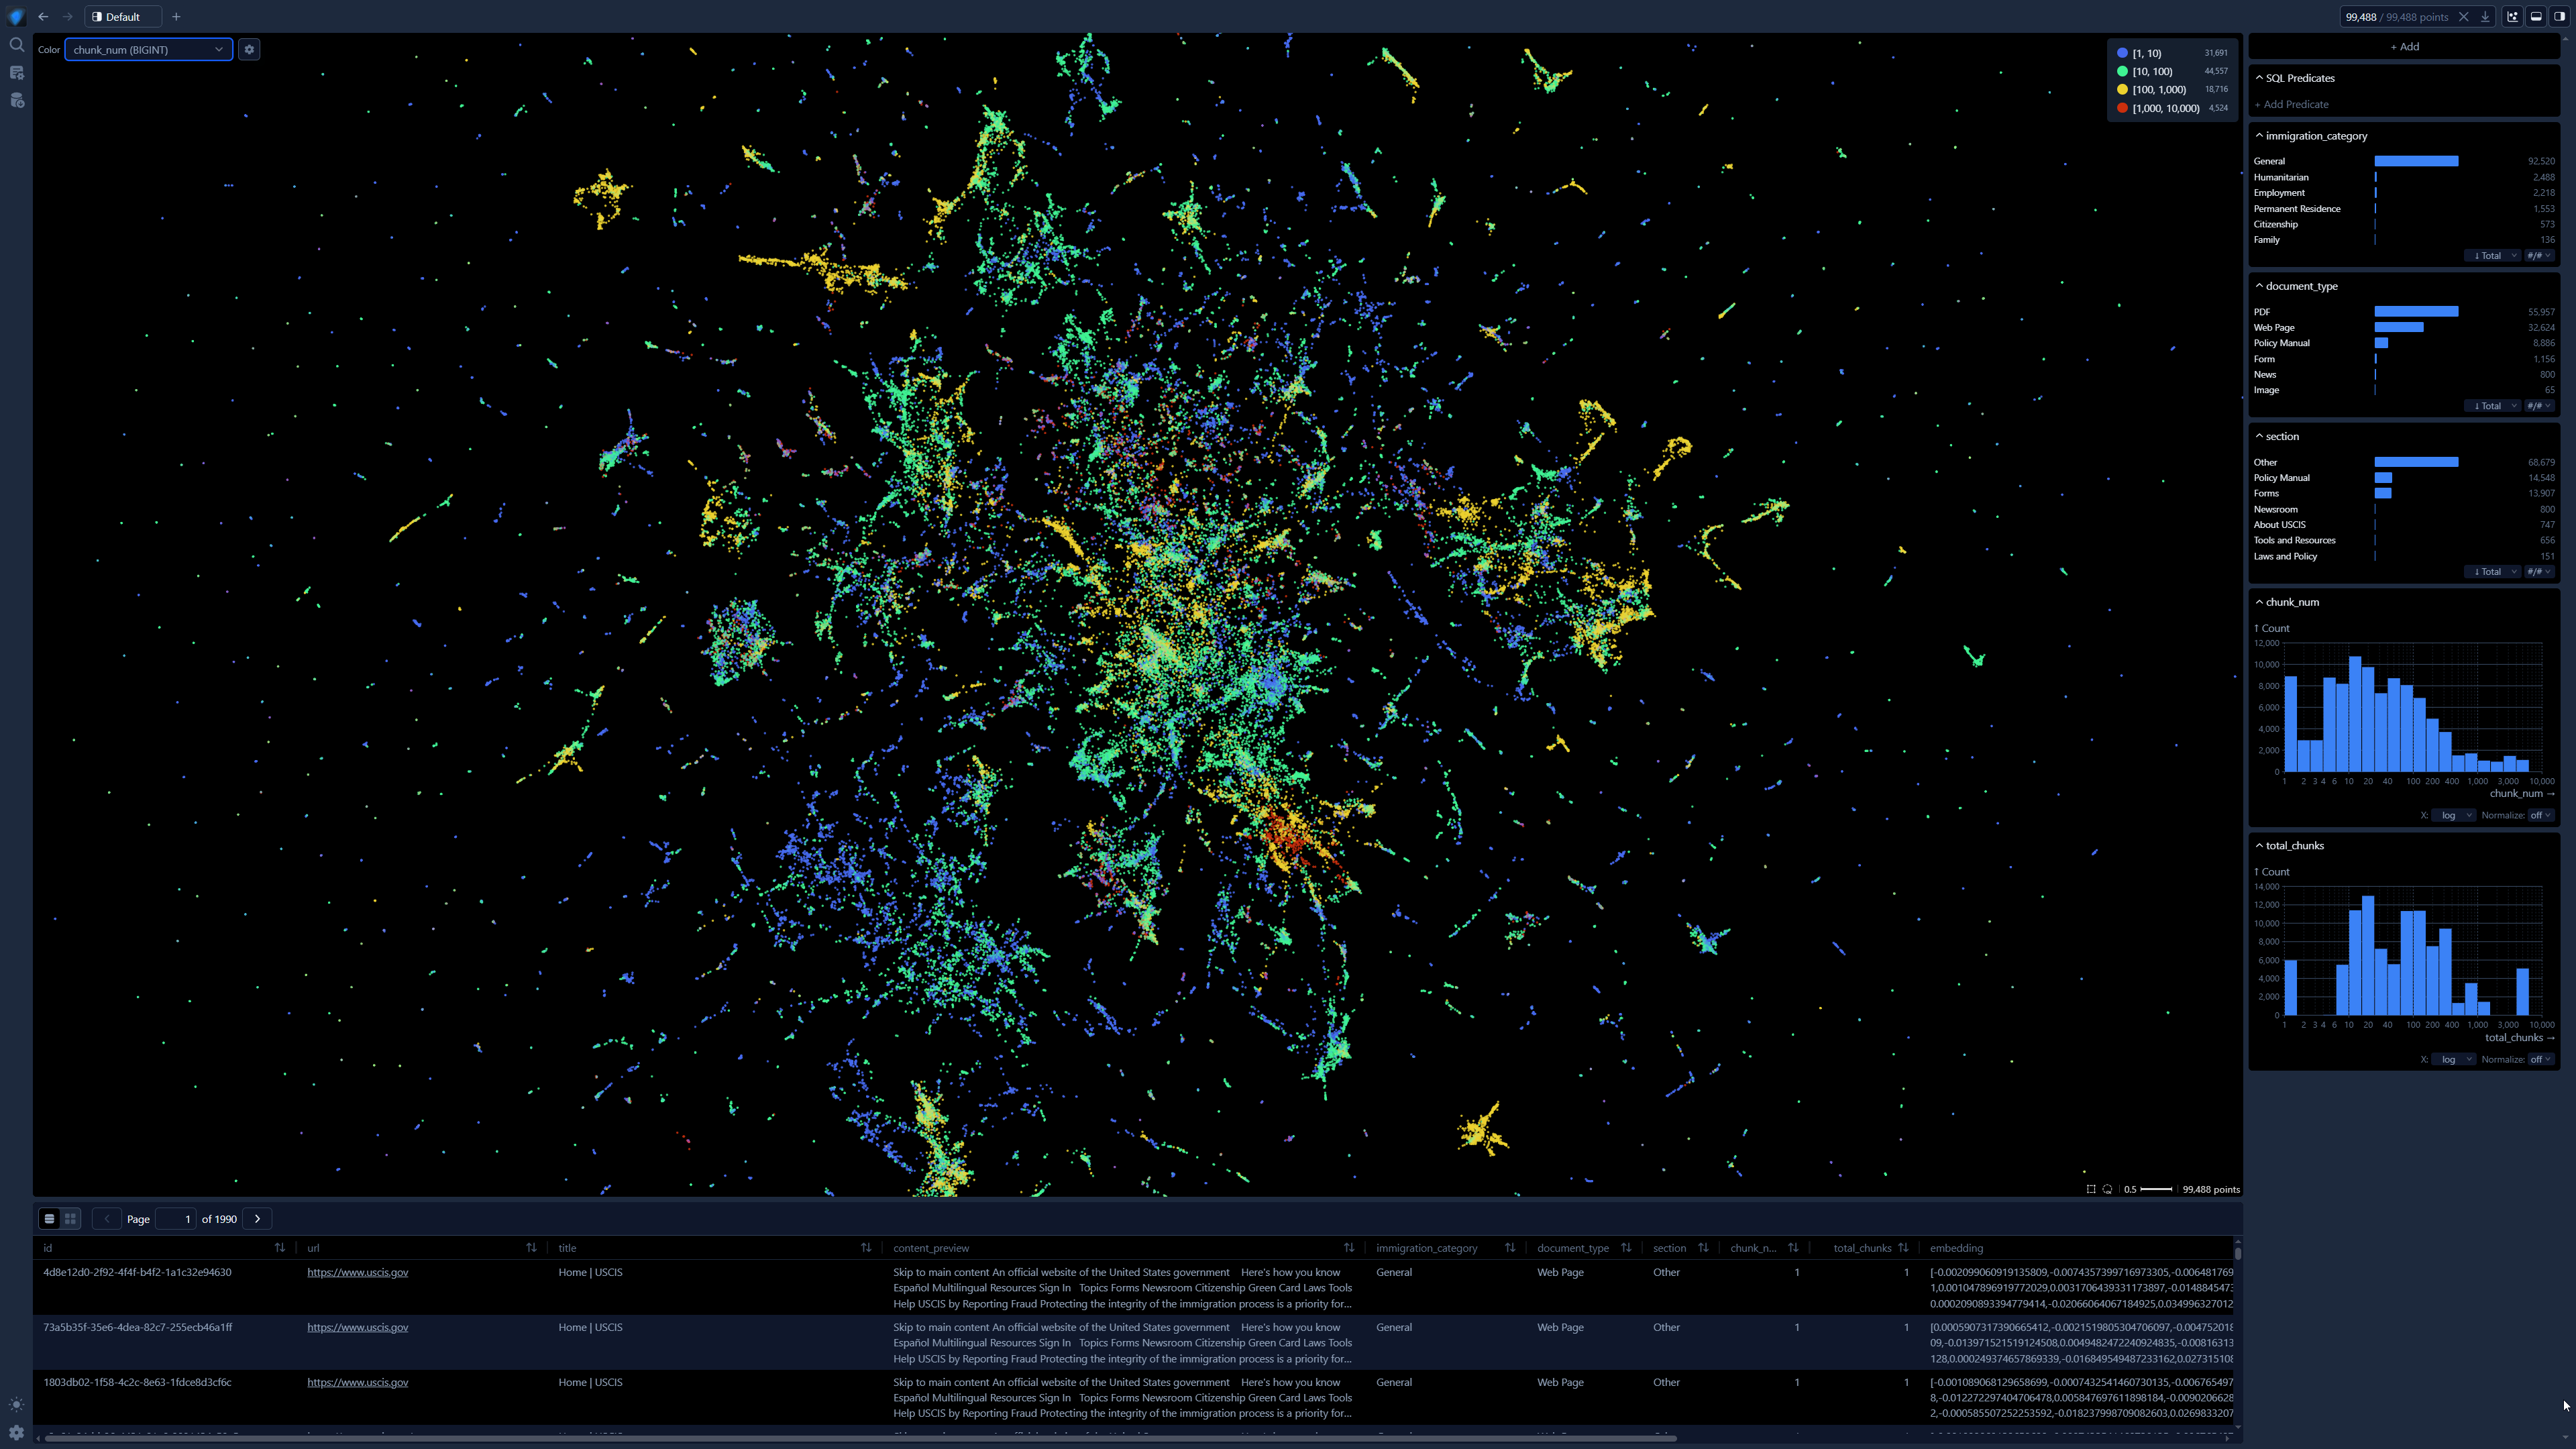Open settings gear at bottom left
The image size is (2576, 1449).
16,1432
